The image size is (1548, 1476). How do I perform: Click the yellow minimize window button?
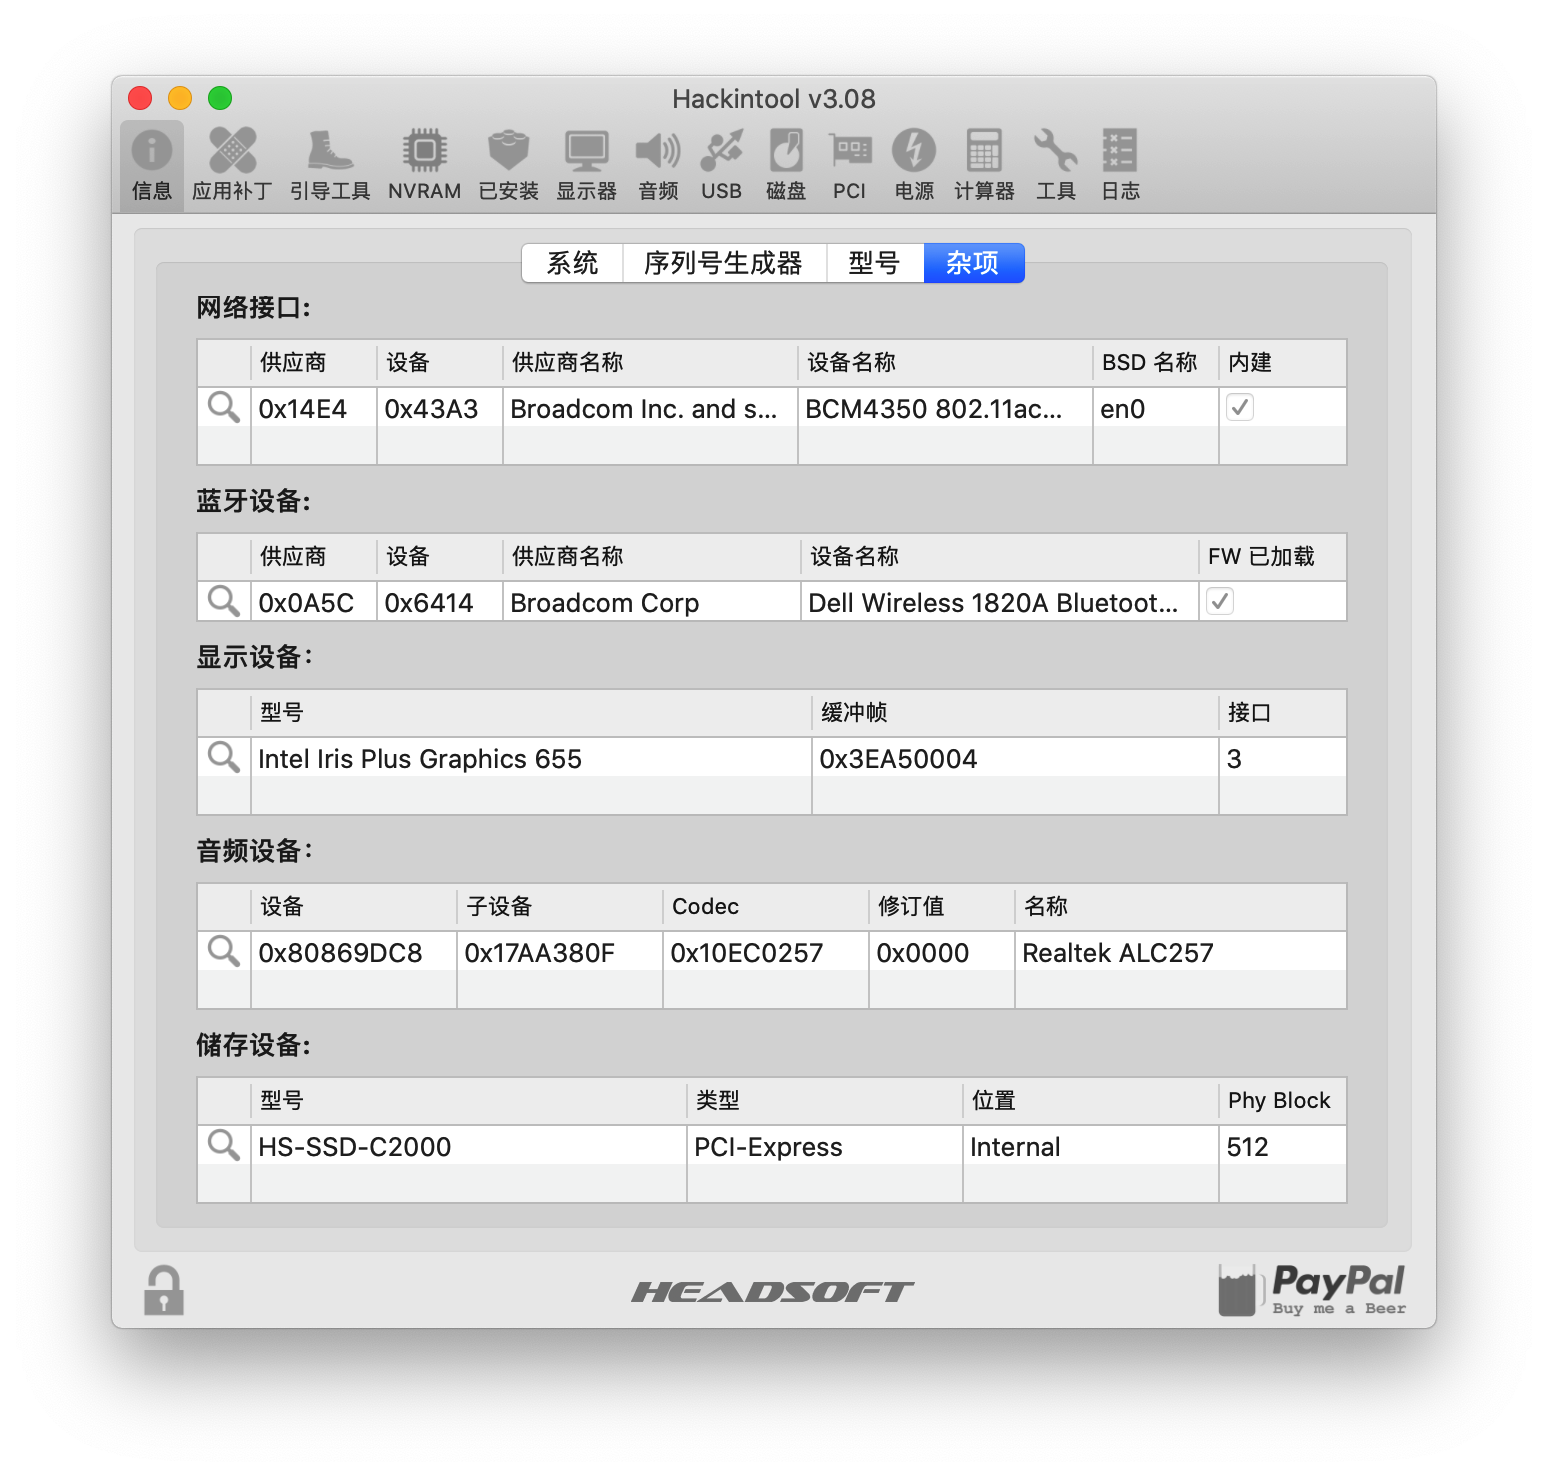click(180, 98)
